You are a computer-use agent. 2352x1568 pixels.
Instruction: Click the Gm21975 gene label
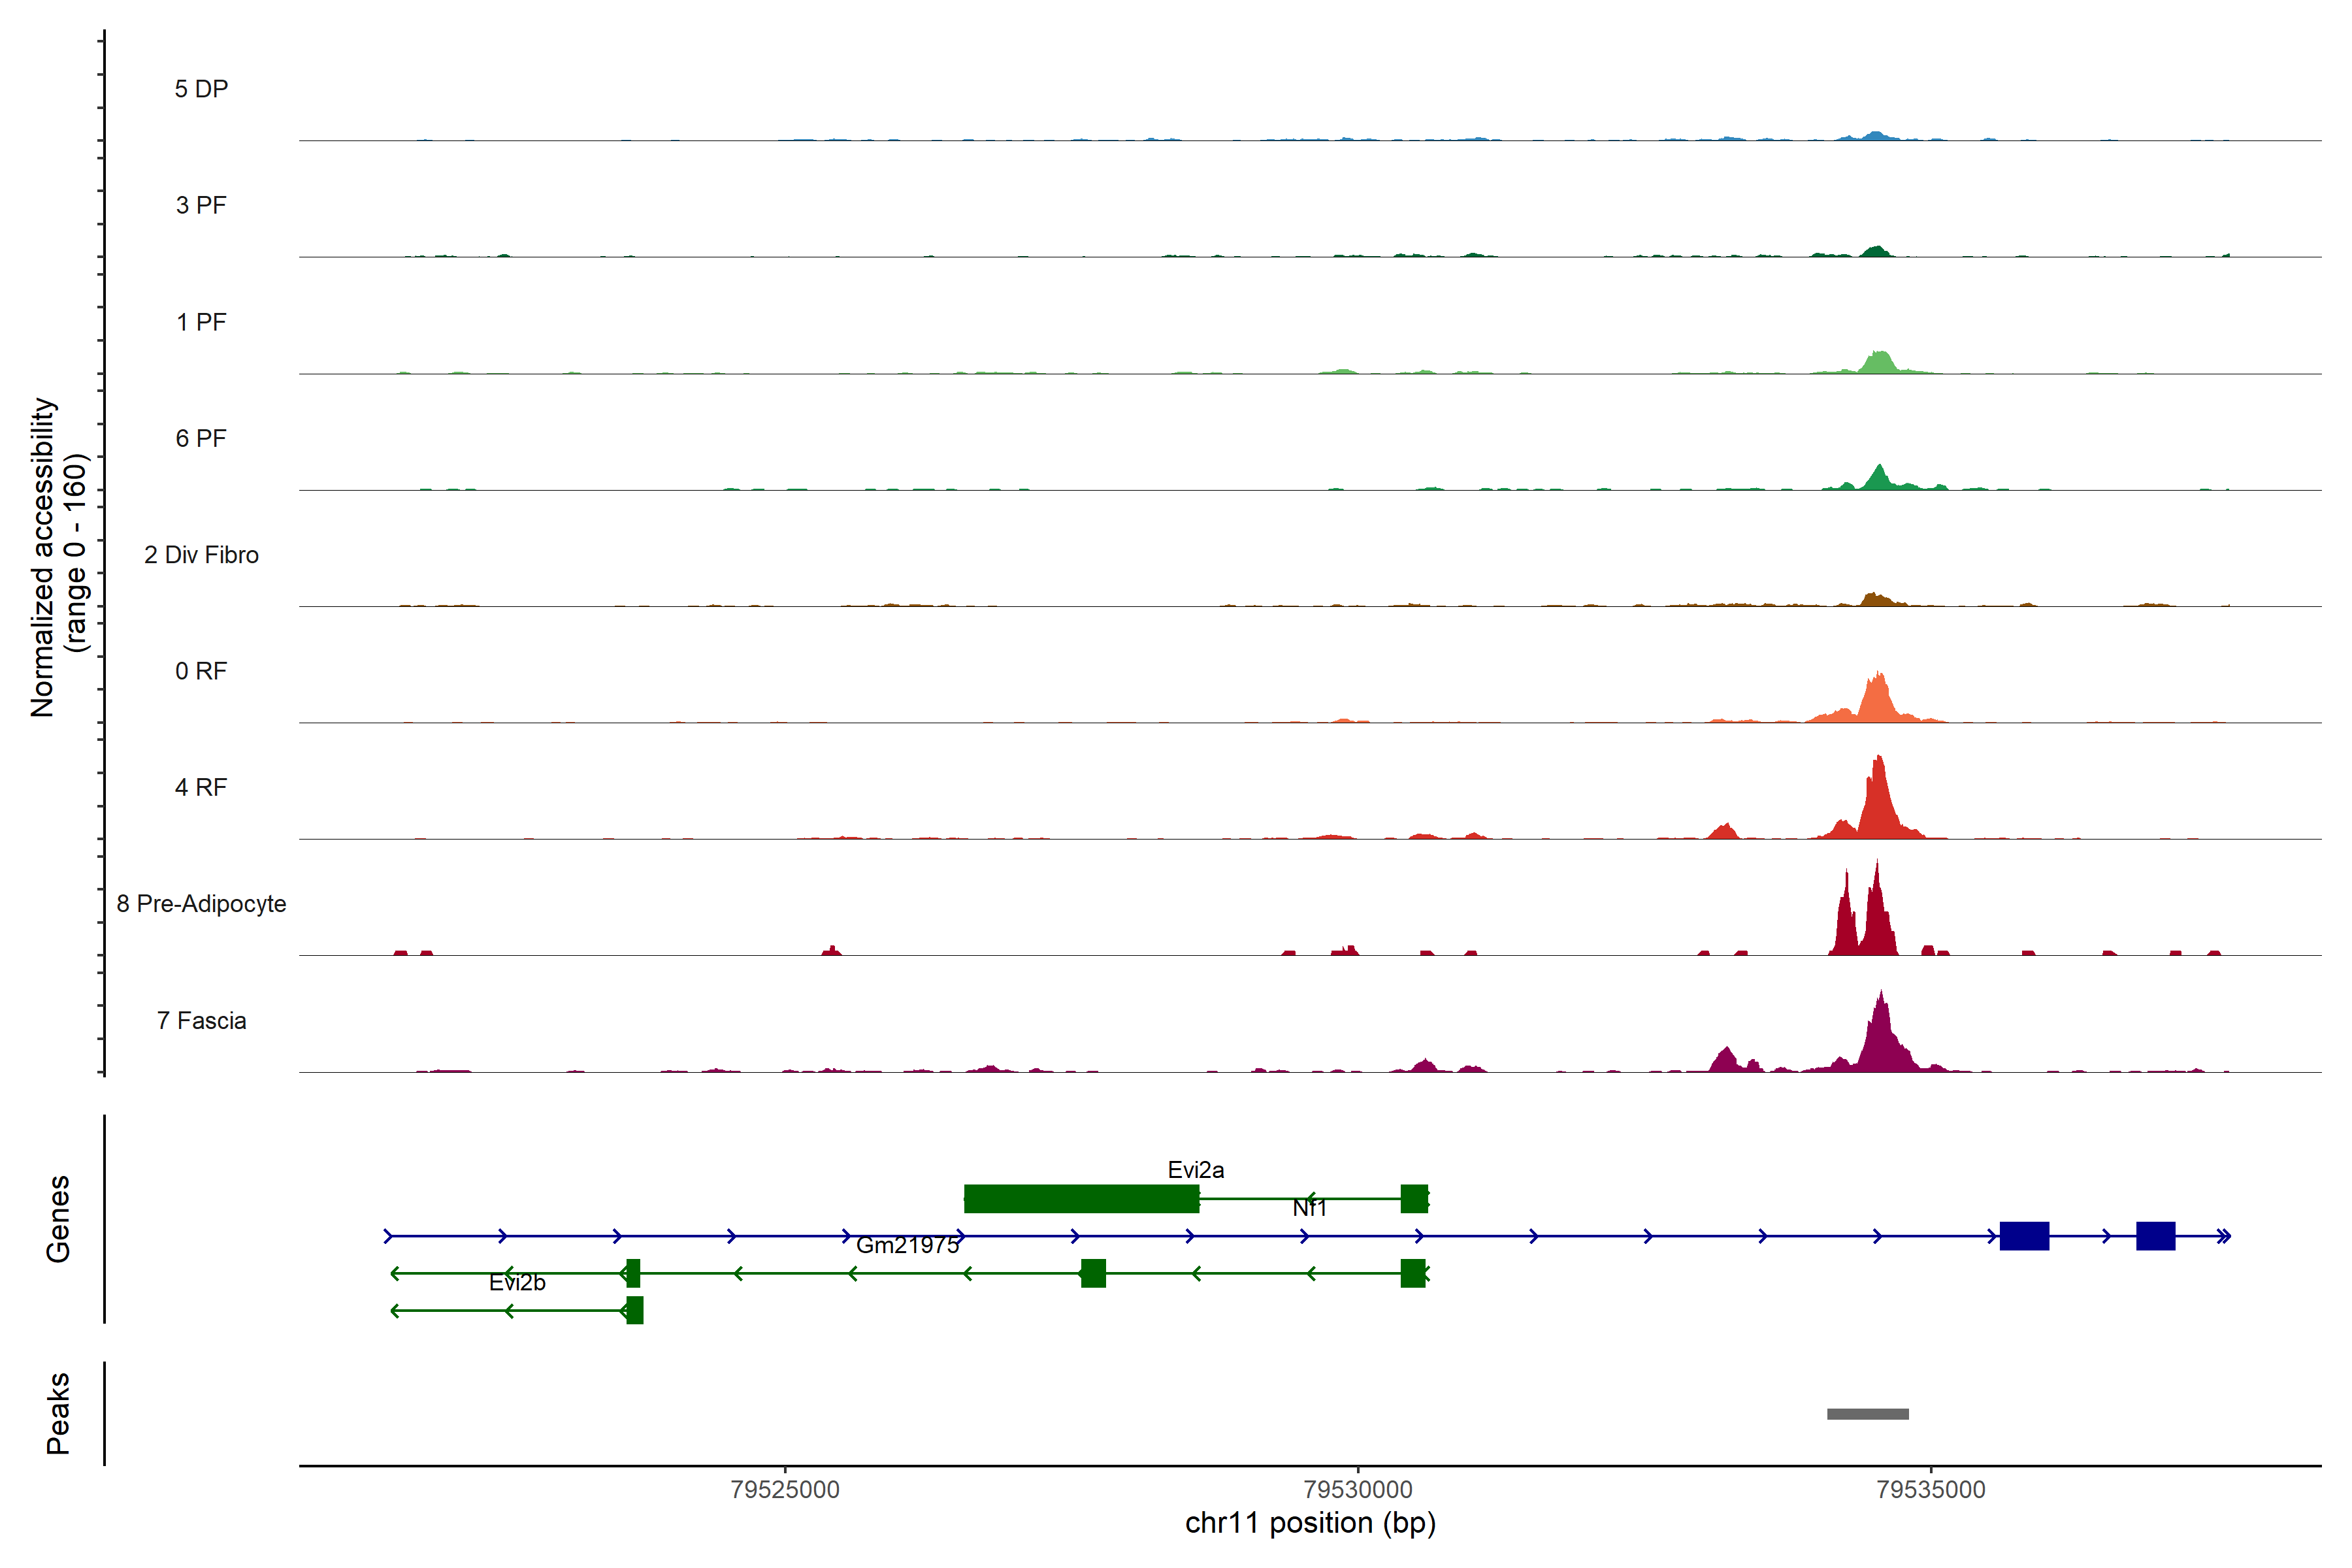pos(907,1245)
